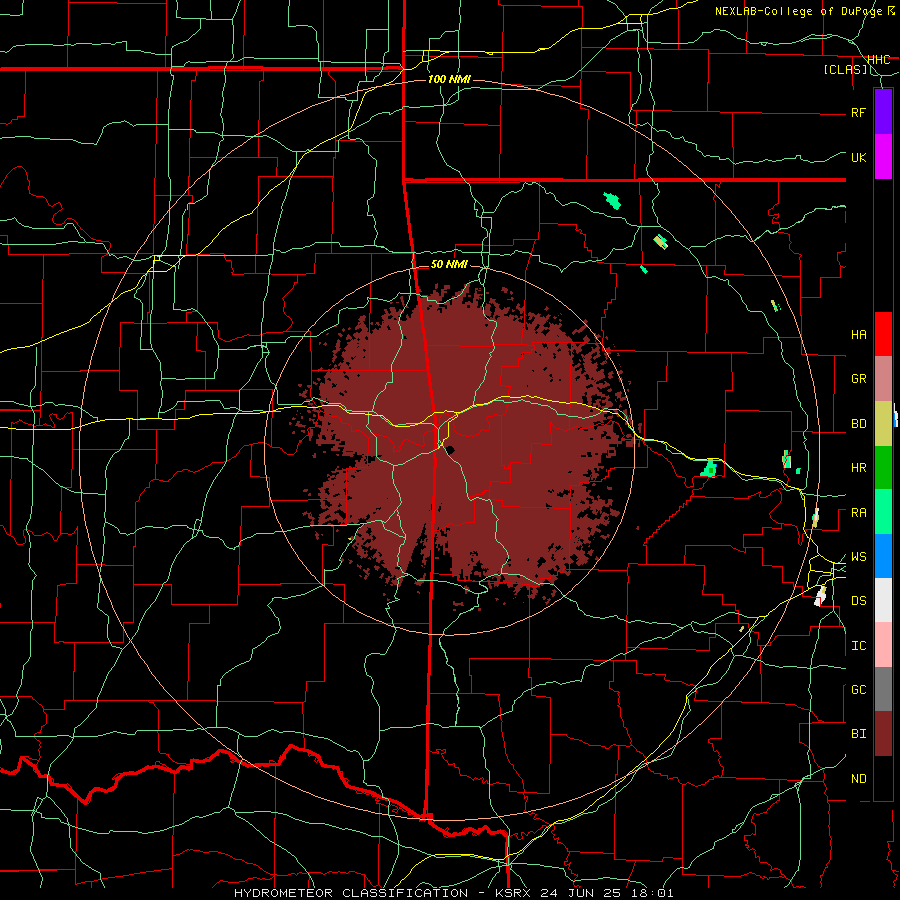The width and height of the screenshot is (900, 900).
Task: Pick the dark green HR legend swatch
Action: tap(883, 468)
